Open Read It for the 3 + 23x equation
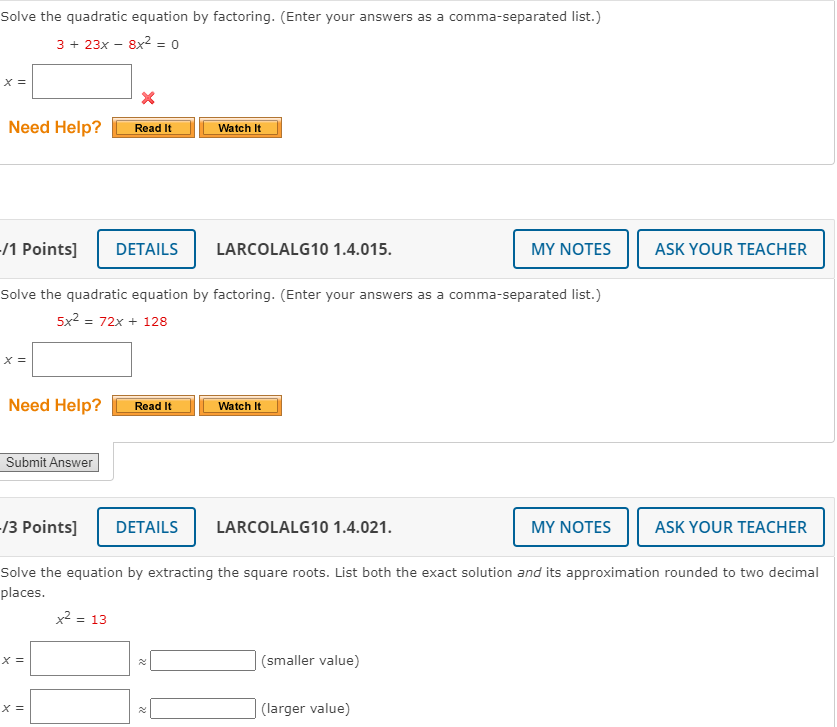This screenshot has height=727, width=837. point(153,128)
